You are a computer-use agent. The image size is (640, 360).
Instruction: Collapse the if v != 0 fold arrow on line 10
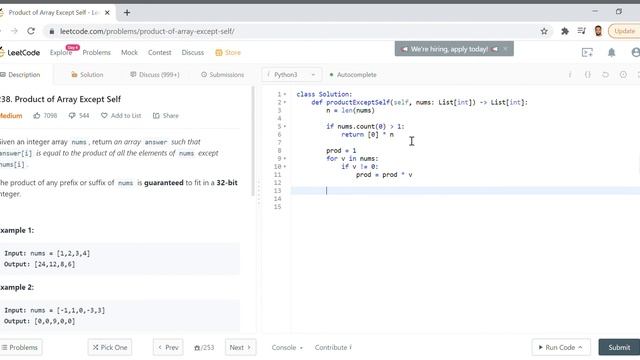click(x=285, y=167)
